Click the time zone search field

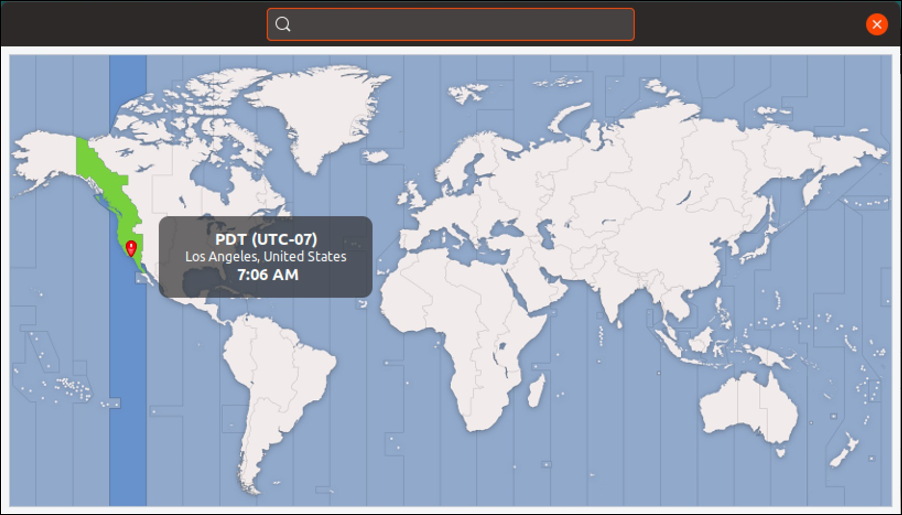tap(450, 24)
